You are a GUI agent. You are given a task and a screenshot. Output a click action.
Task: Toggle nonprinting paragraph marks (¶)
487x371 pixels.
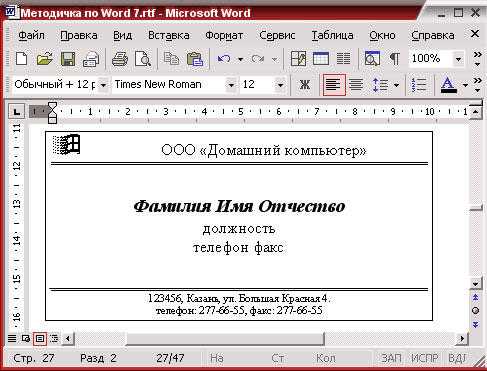coord(395,59)
